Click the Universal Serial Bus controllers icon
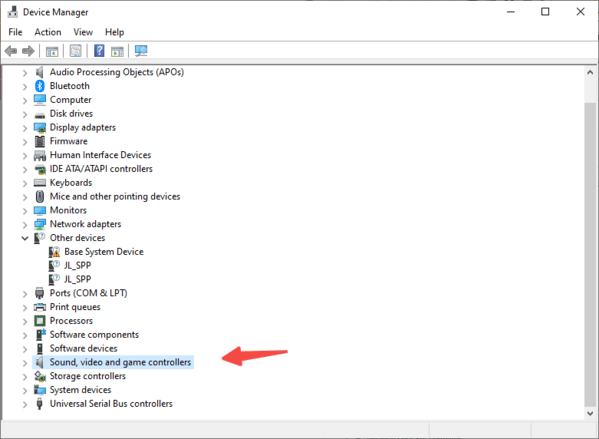 tap(40, 404)
